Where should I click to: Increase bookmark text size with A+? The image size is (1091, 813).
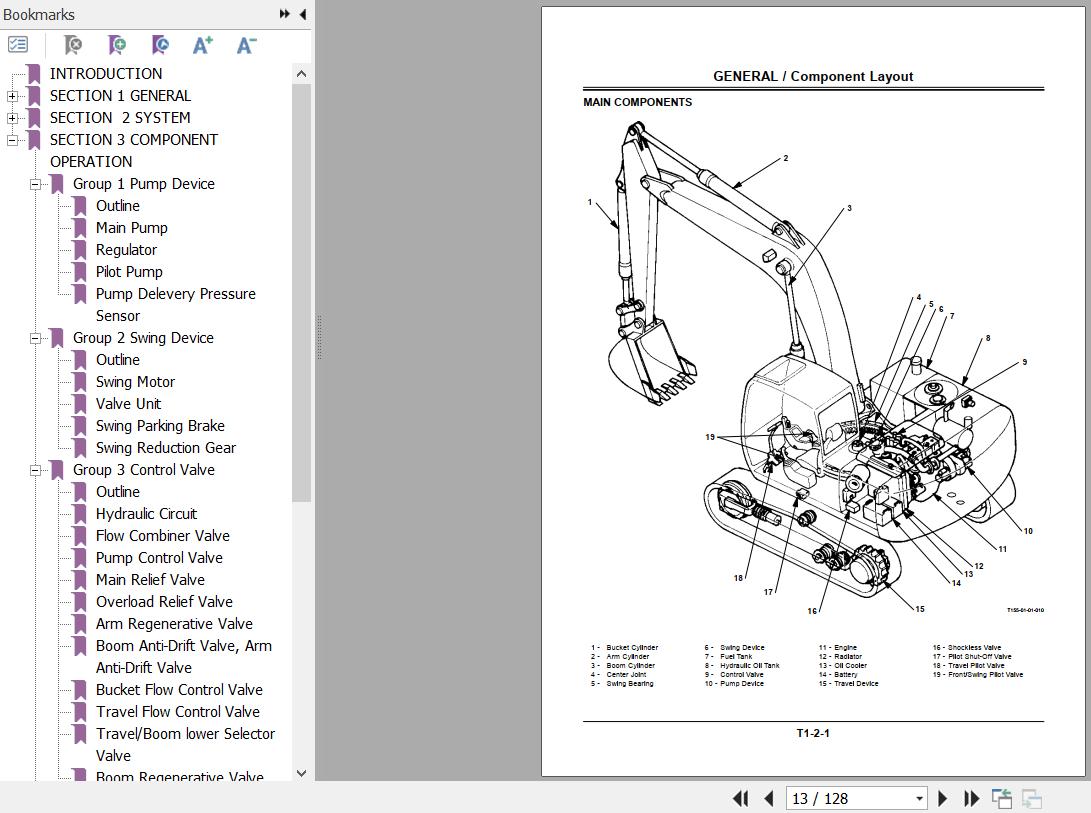point(203,45)
